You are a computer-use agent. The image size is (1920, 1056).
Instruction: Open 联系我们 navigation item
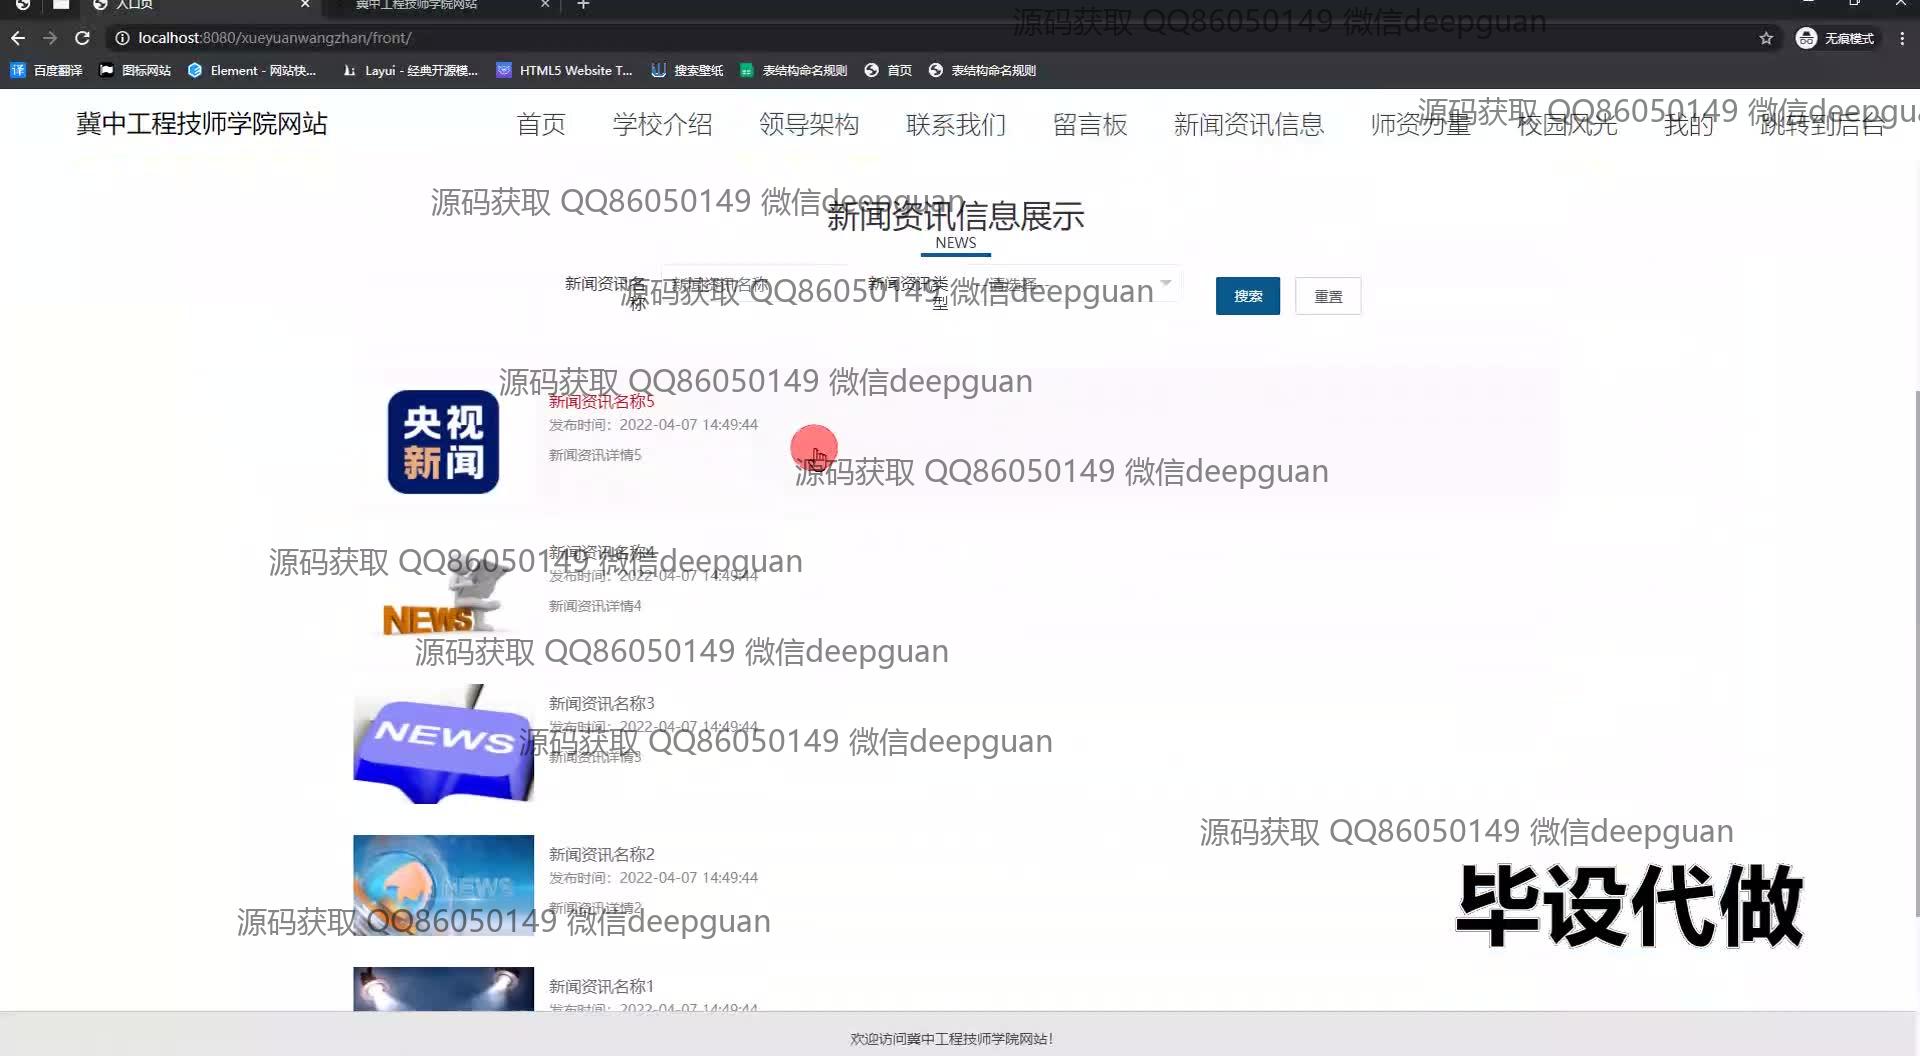[956, 125]
